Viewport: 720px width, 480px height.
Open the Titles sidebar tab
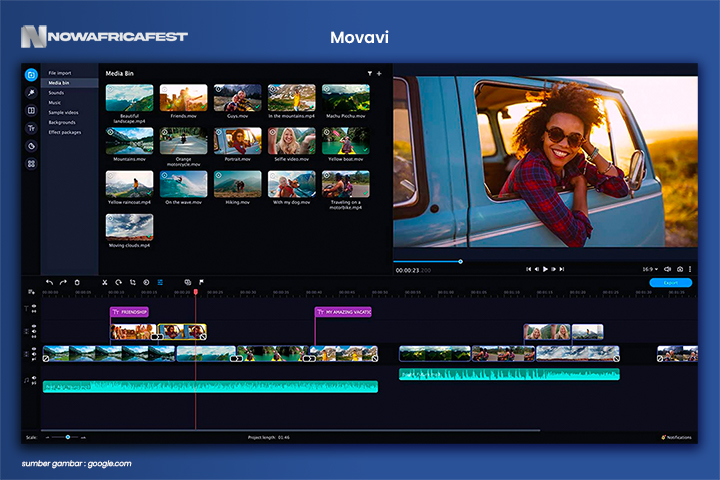[x=31, y=128]
